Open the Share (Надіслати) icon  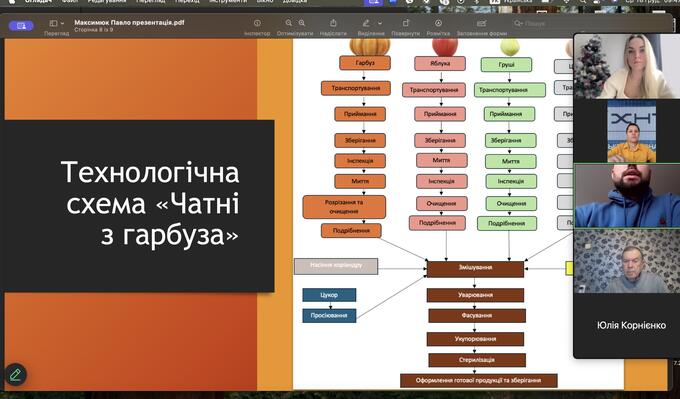pos(333,23)
